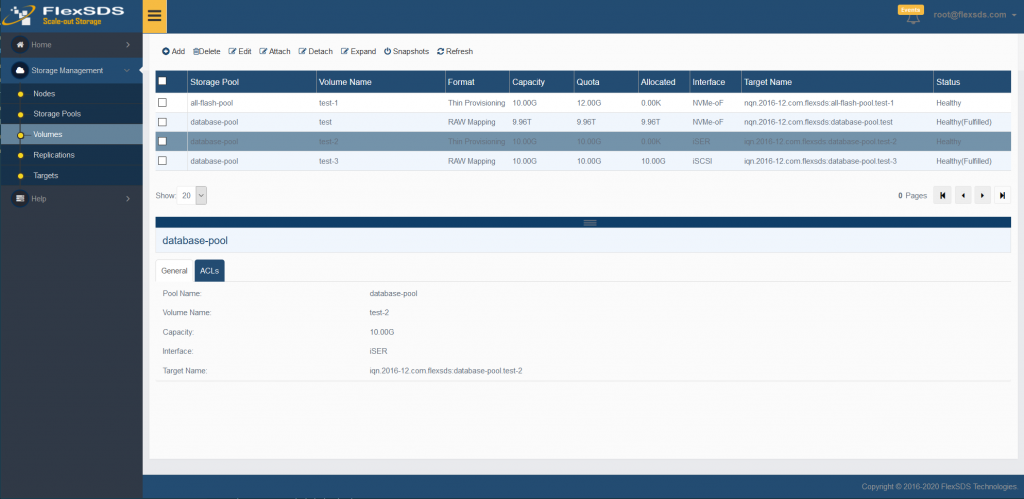Check the box for the 9.96T test volume

pyautogui.click(x=163, y=121)
